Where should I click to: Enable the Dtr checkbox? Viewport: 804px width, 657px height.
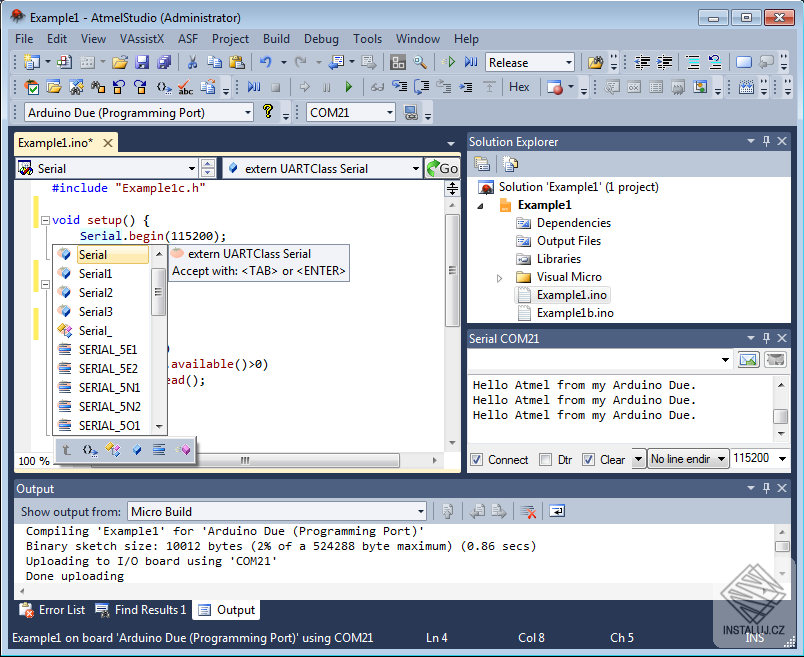[545, 460]
